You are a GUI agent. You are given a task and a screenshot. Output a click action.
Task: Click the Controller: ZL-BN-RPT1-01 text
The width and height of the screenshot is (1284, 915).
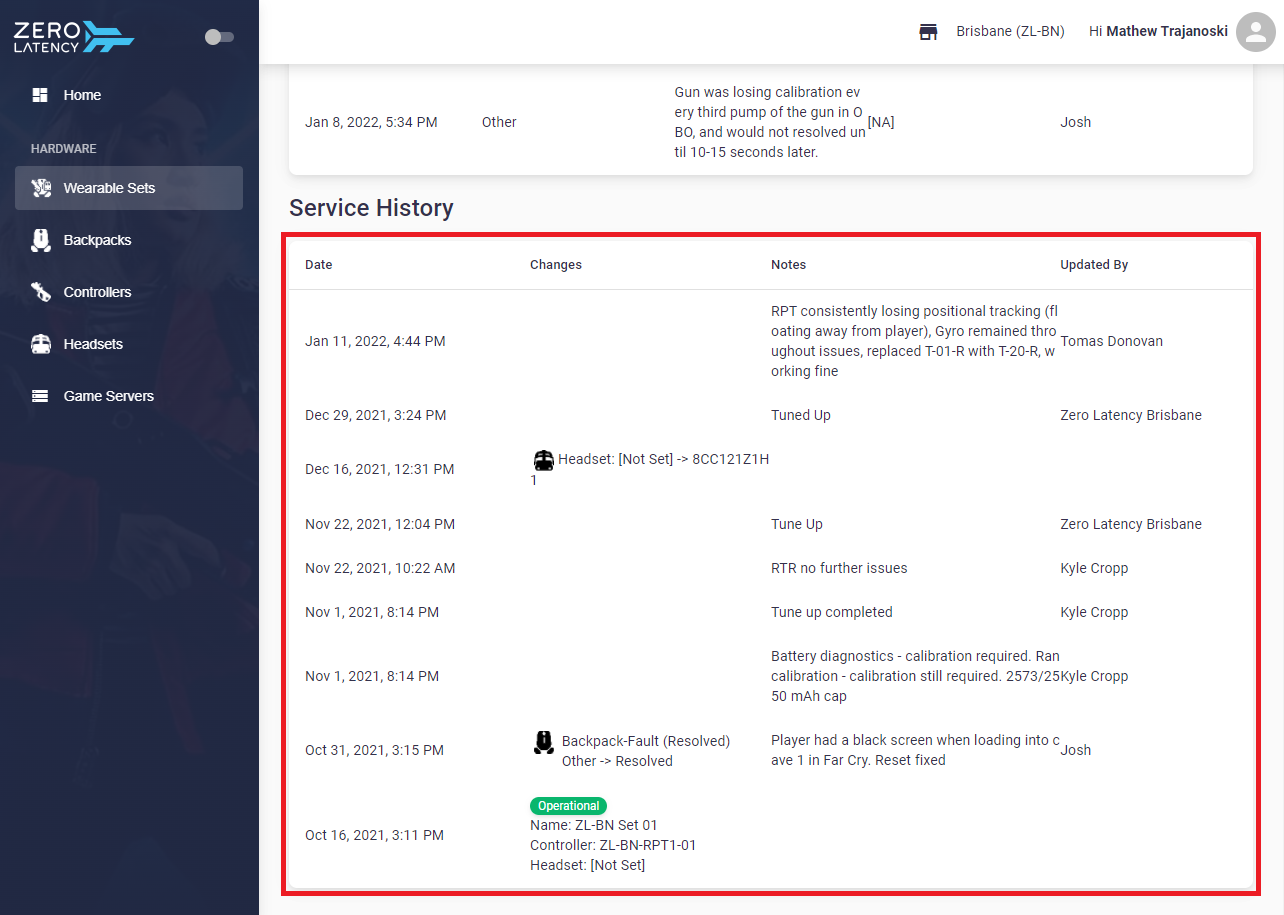(x=613, y=845)
